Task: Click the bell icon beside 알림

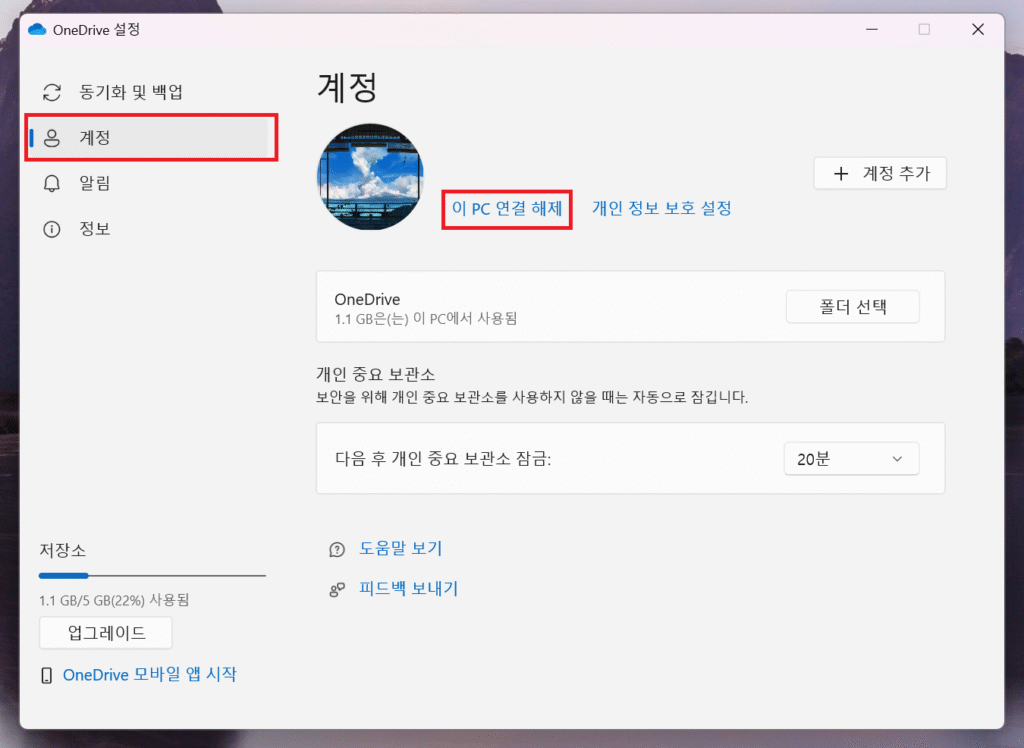Action: tap(52, 184)
